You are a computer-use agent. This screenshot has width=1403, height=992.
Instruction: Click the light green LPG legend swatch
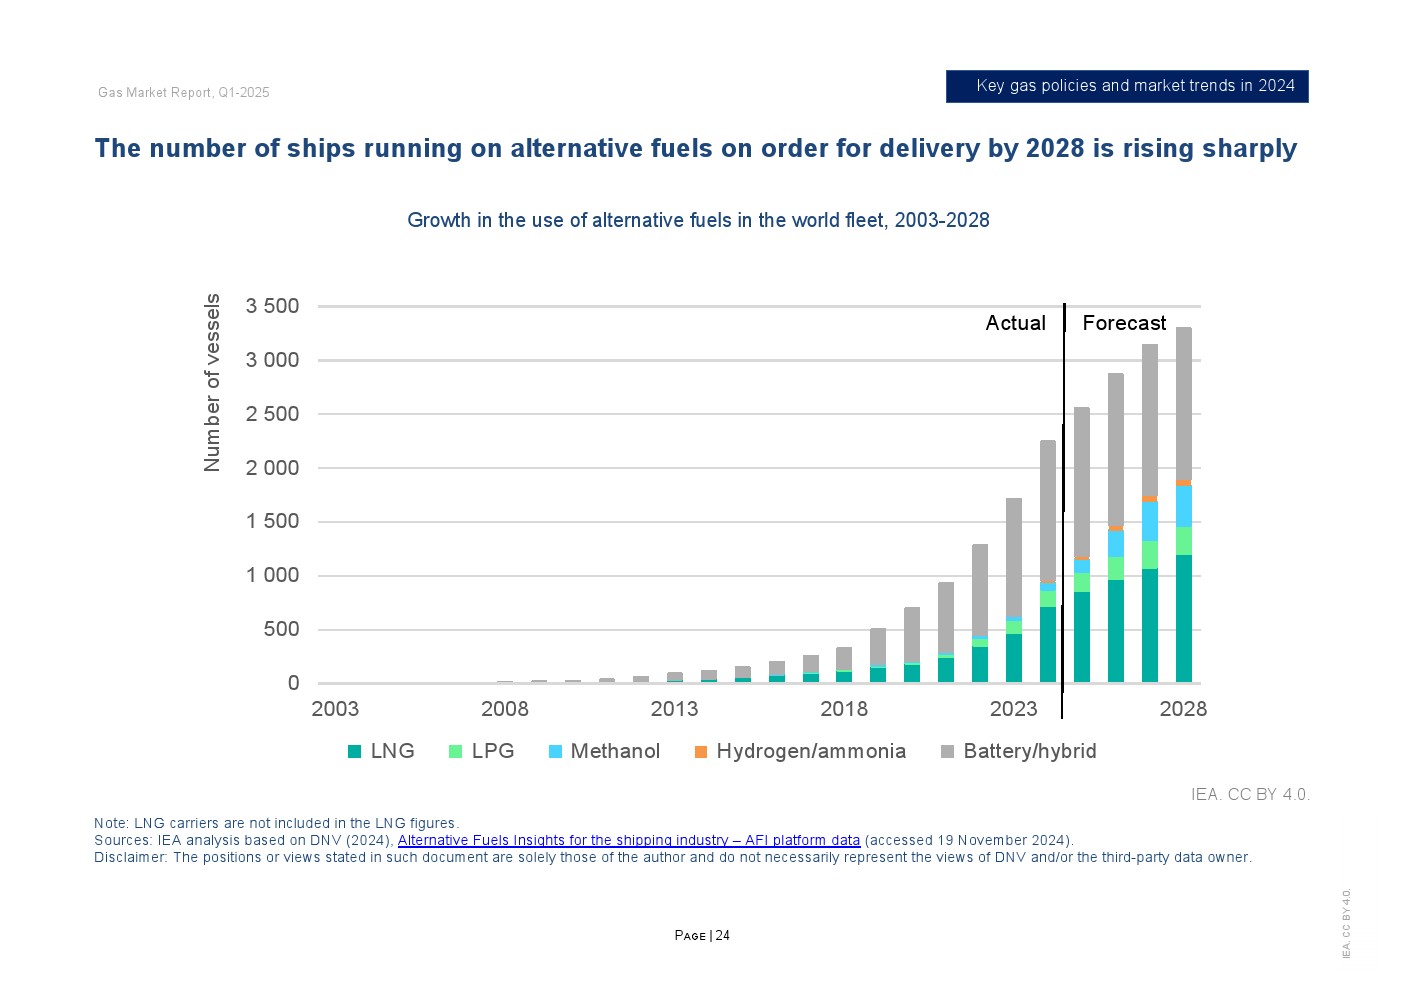tap(456, 752)
